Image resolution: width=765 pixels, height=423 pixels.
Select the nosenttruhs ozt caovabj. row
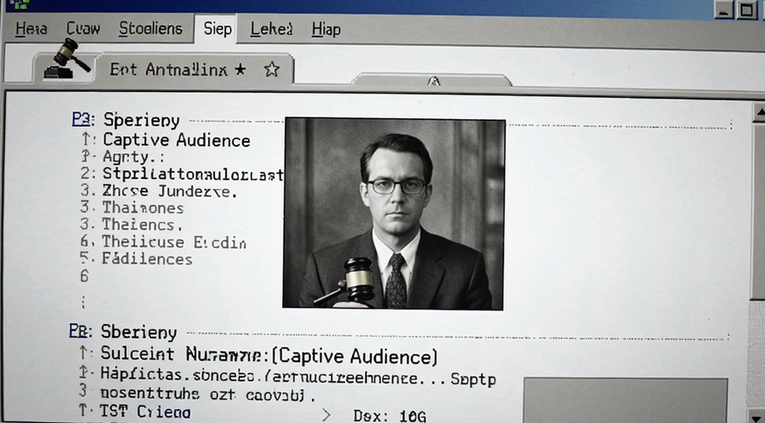197,394
